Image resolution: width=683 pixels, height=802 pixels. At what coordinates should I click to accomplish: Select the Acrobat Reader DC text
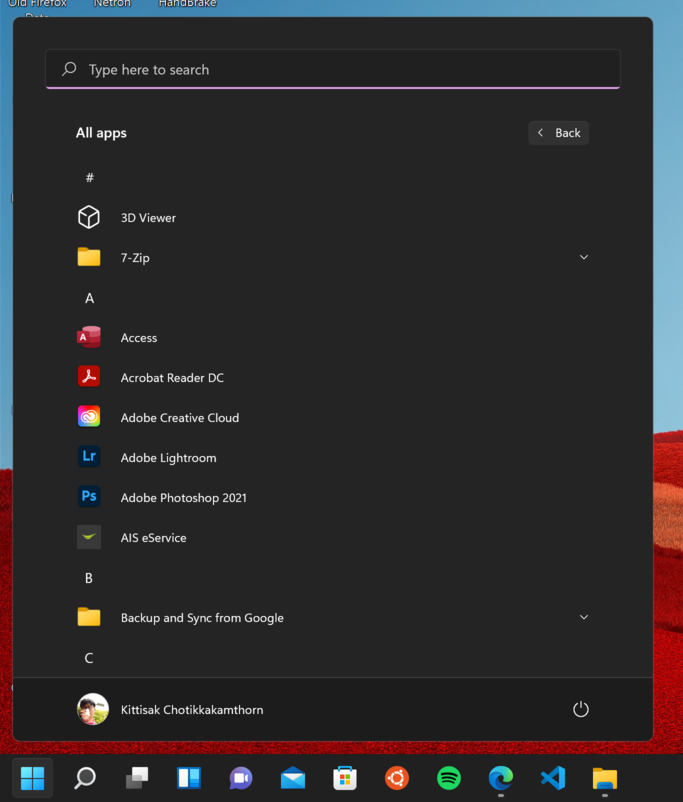click(x=172, y=377)
